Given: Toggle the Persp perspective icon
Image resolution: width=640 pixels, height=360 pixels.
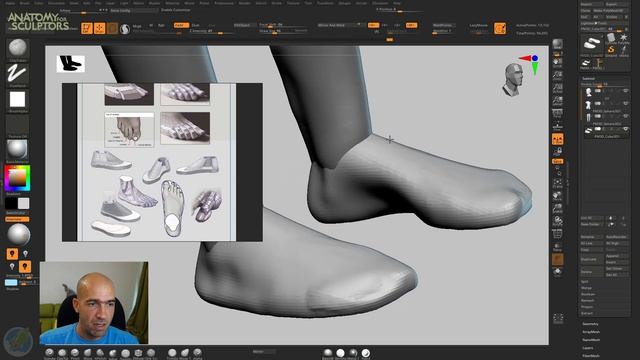Looking at the screenshot, I should (558, 113).
